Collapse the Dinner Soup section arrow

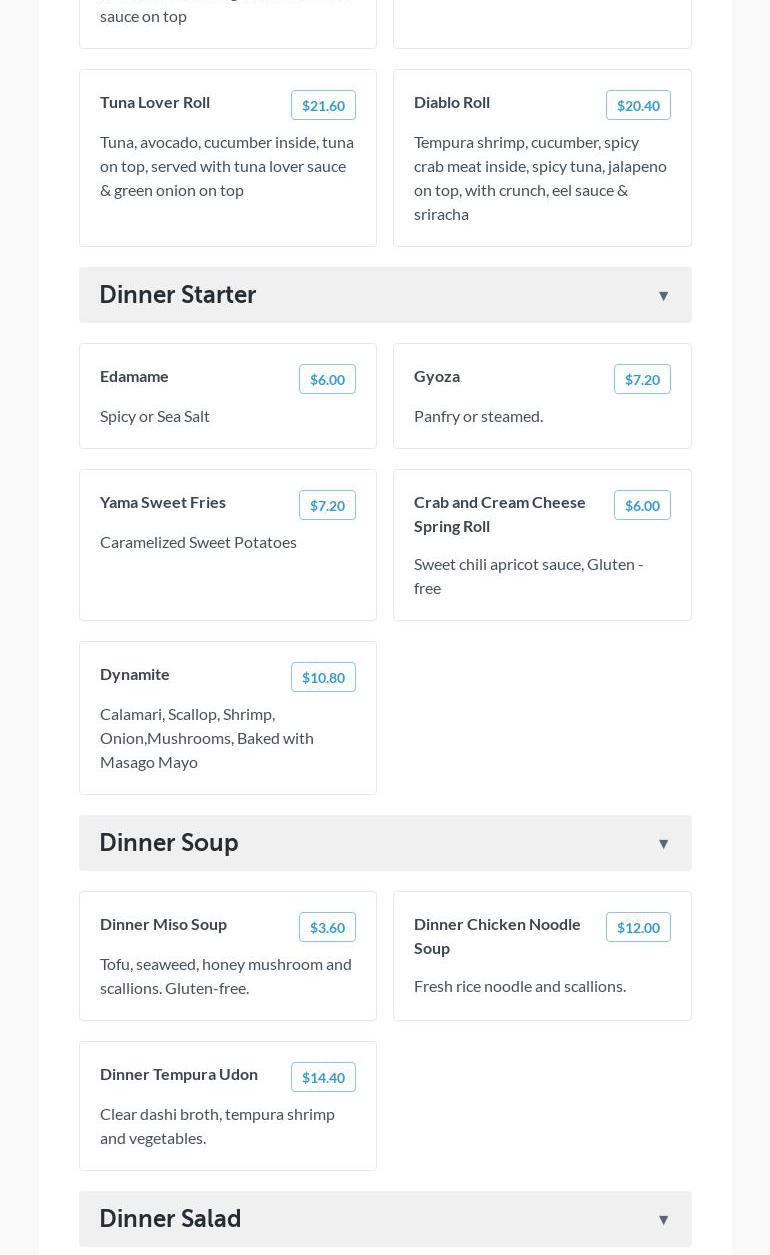pyautogui.click(x=663, y=843)
